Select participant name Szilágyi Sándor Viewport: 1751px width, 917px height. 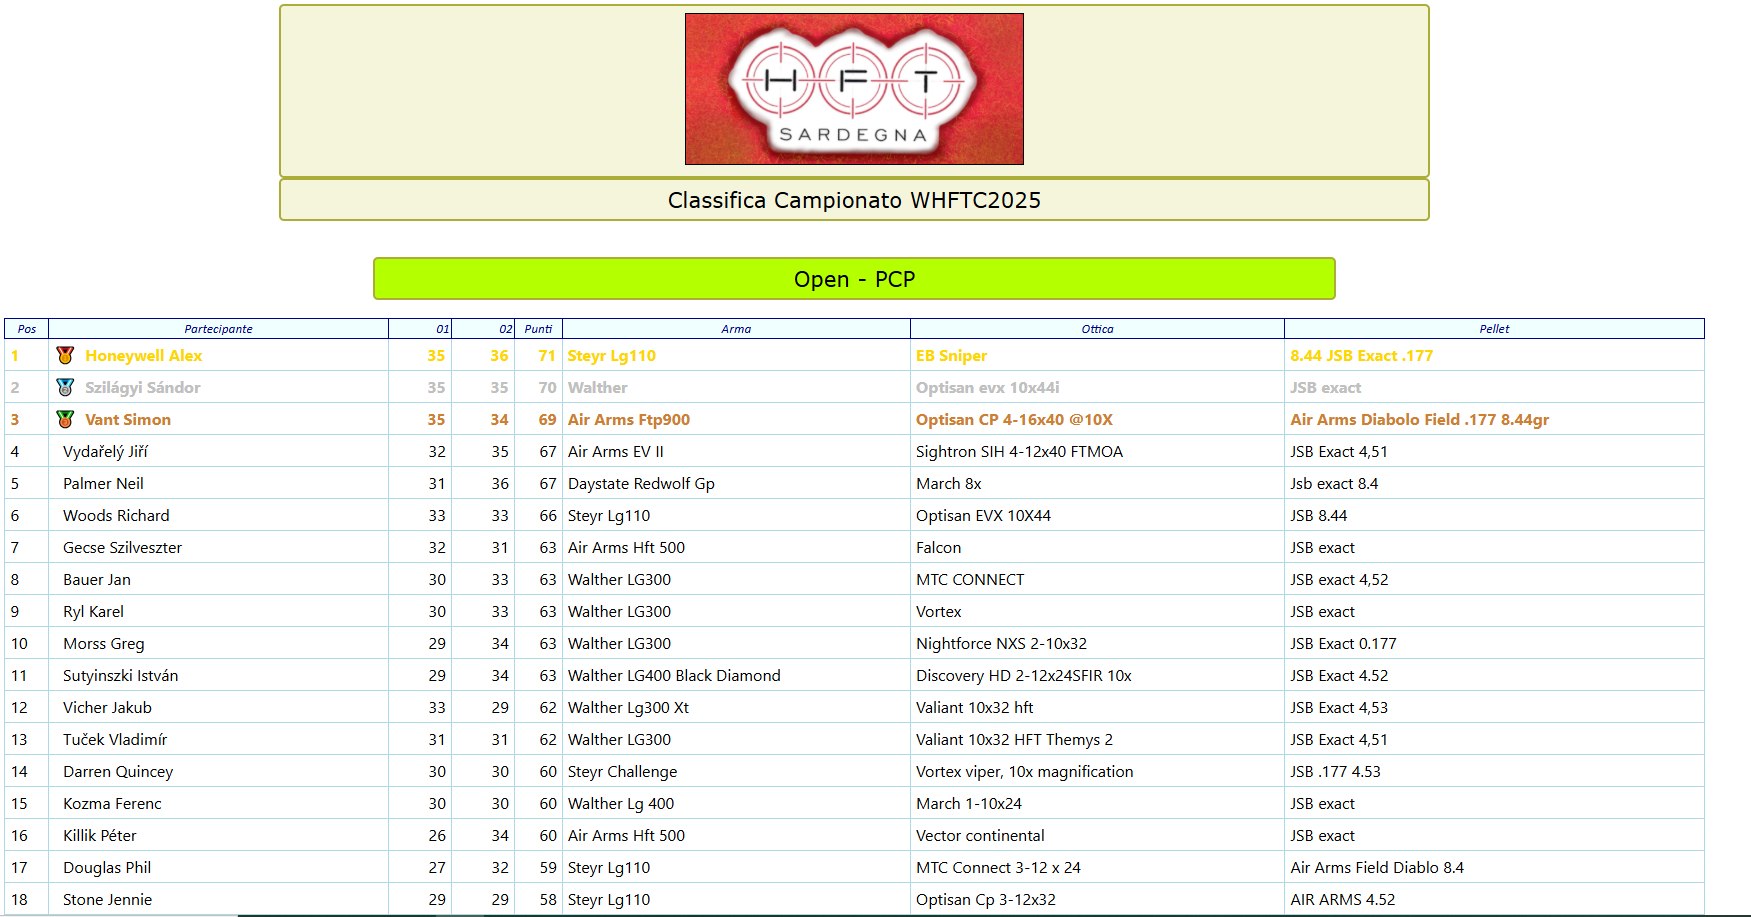pos(142,388)
